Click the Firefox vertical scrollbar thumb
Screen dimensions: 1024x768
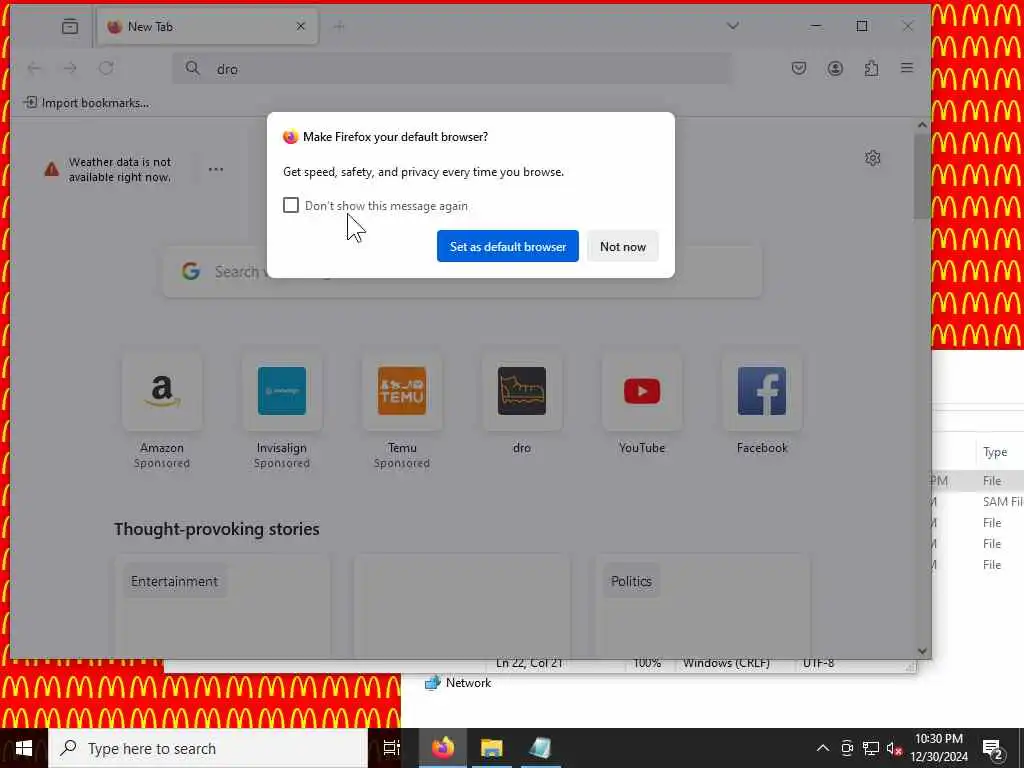click(x=922, y=176)
